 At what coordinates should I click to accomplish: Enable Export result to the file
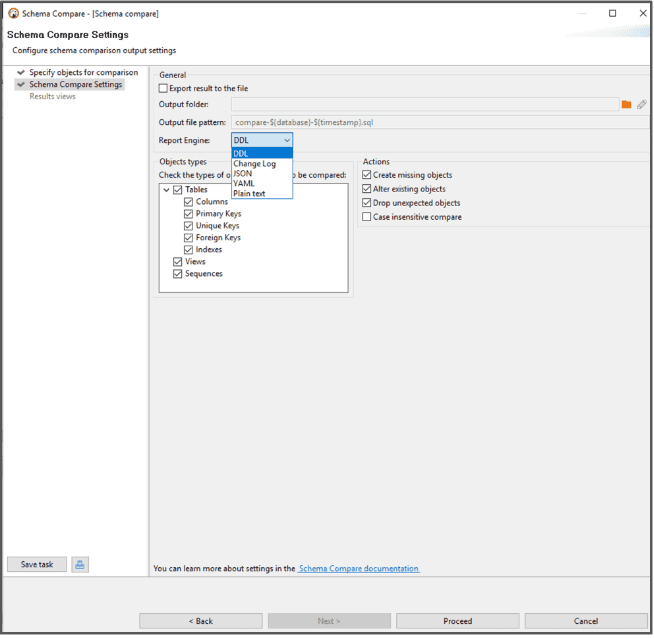(164, 88)
